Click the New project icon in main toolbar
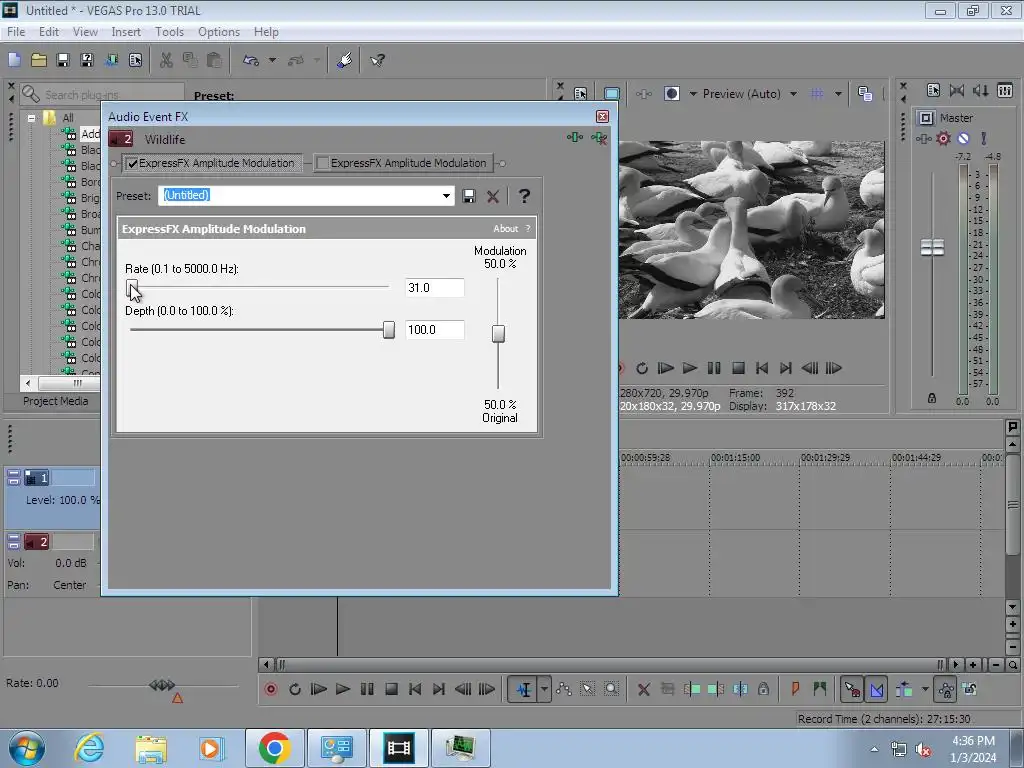This screenshot has width=1024, height=768. click(x=14, y=60)
